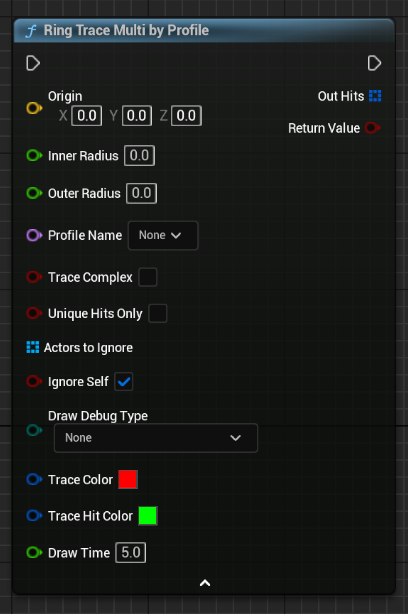Click the Origin vector input pin
Viewport: 408px width, 614px height.
[34, 108]
